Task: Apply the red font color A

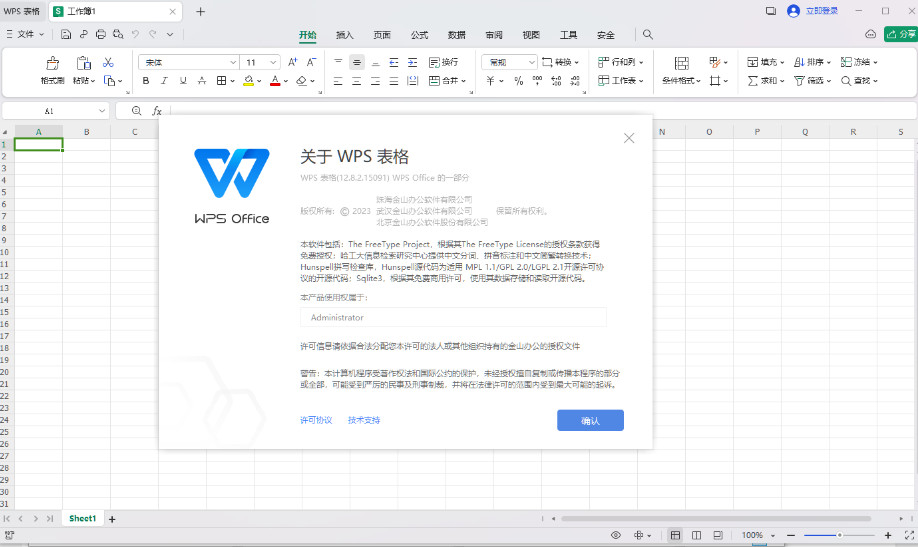Action: [x=275, y=81]
